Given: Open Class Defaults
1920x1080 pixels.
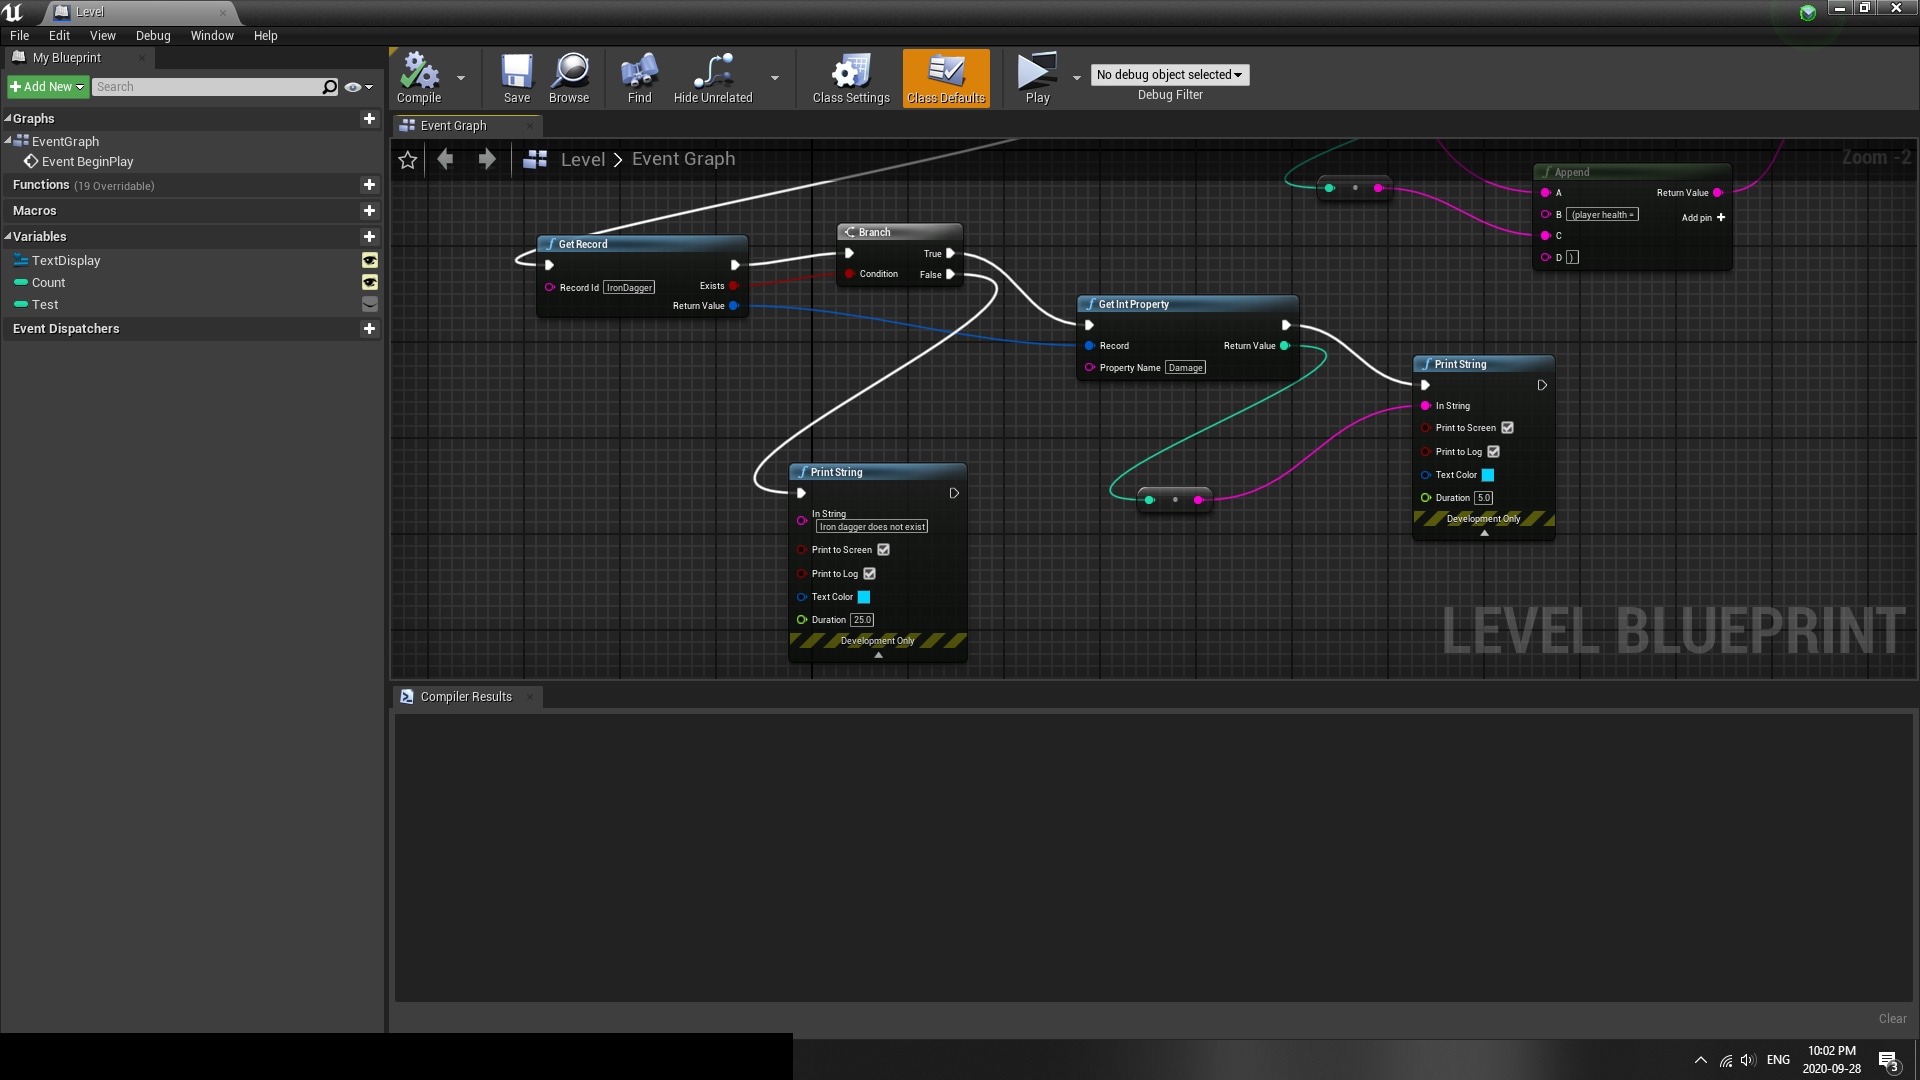Looking at the screenshot, I should (x=944, y=78).
